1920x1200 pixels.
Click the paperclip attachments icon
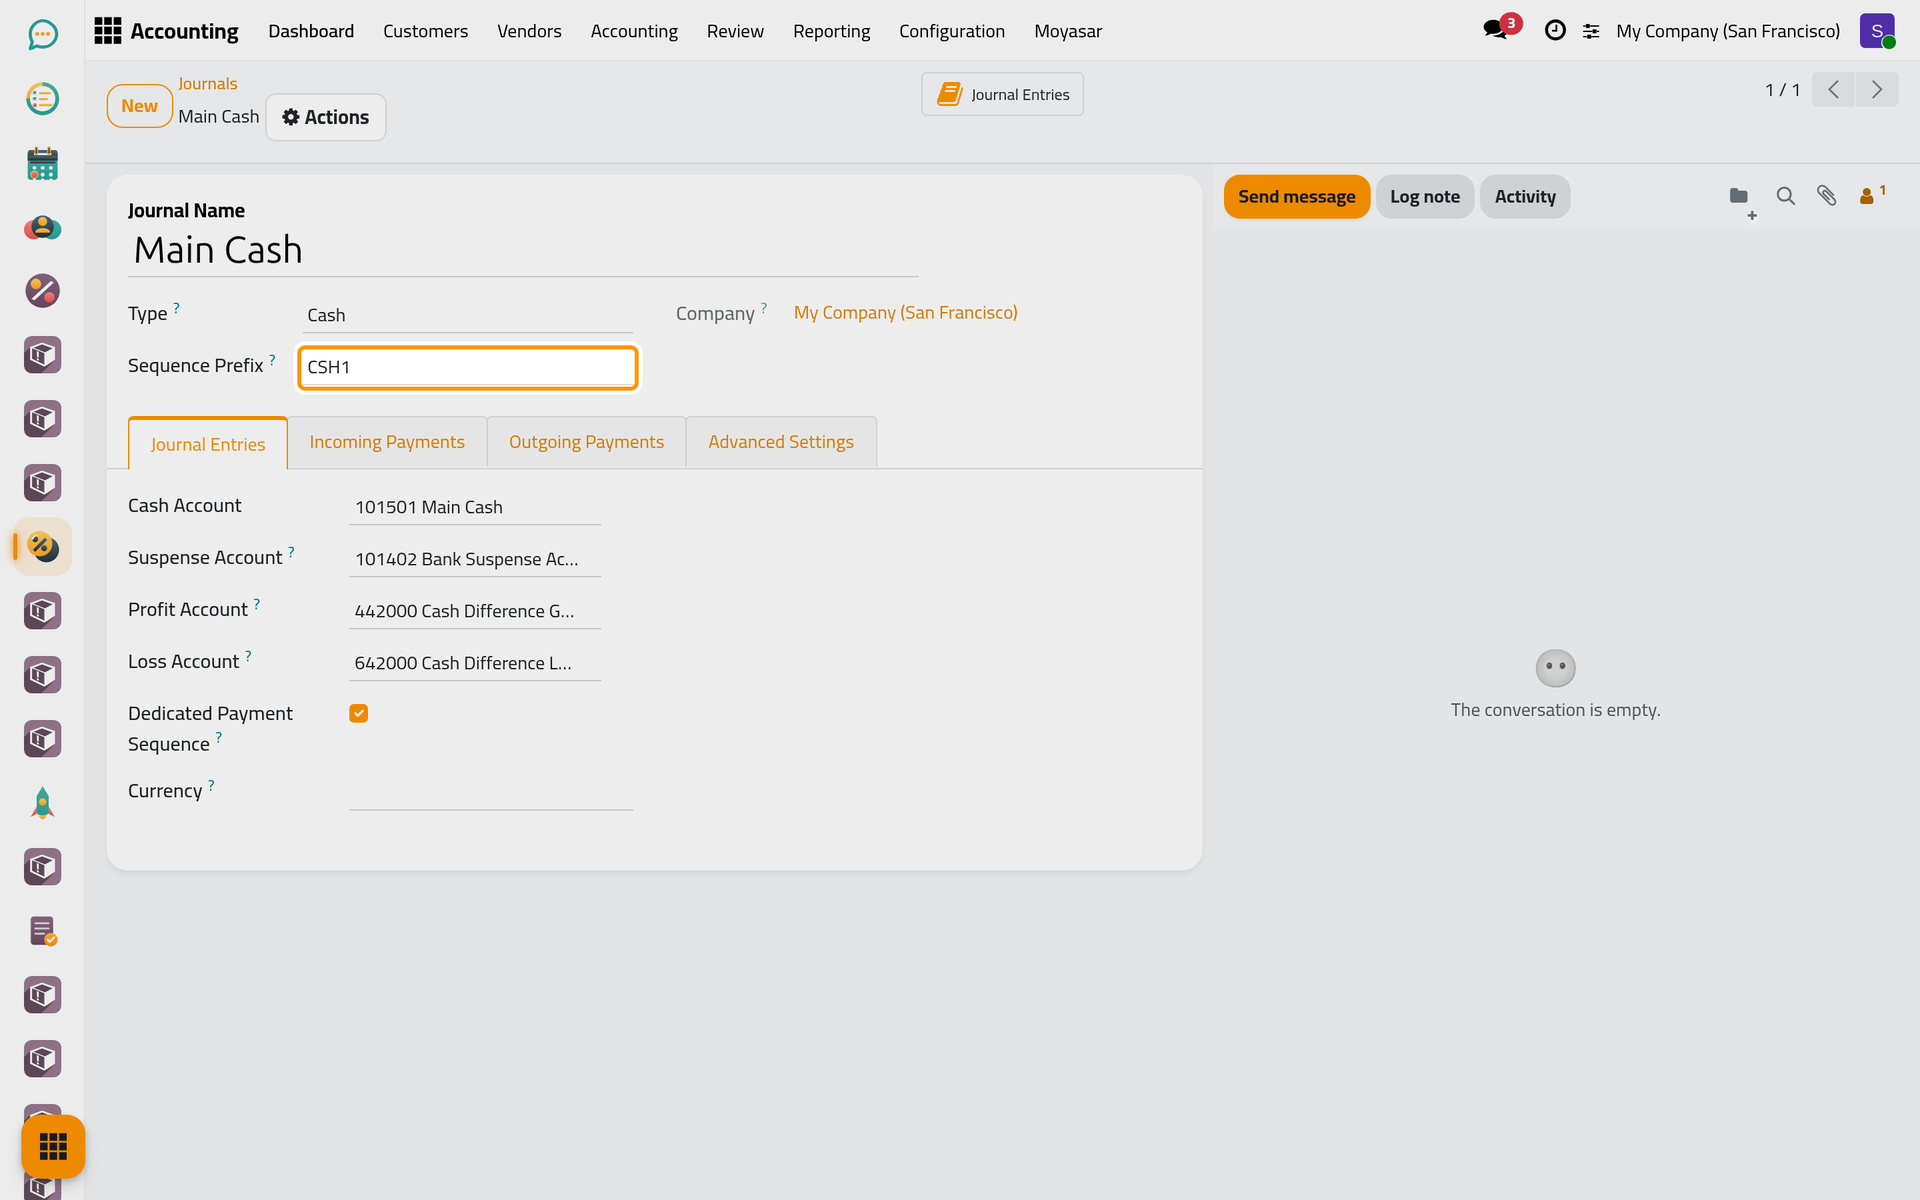click(1826, 196)
